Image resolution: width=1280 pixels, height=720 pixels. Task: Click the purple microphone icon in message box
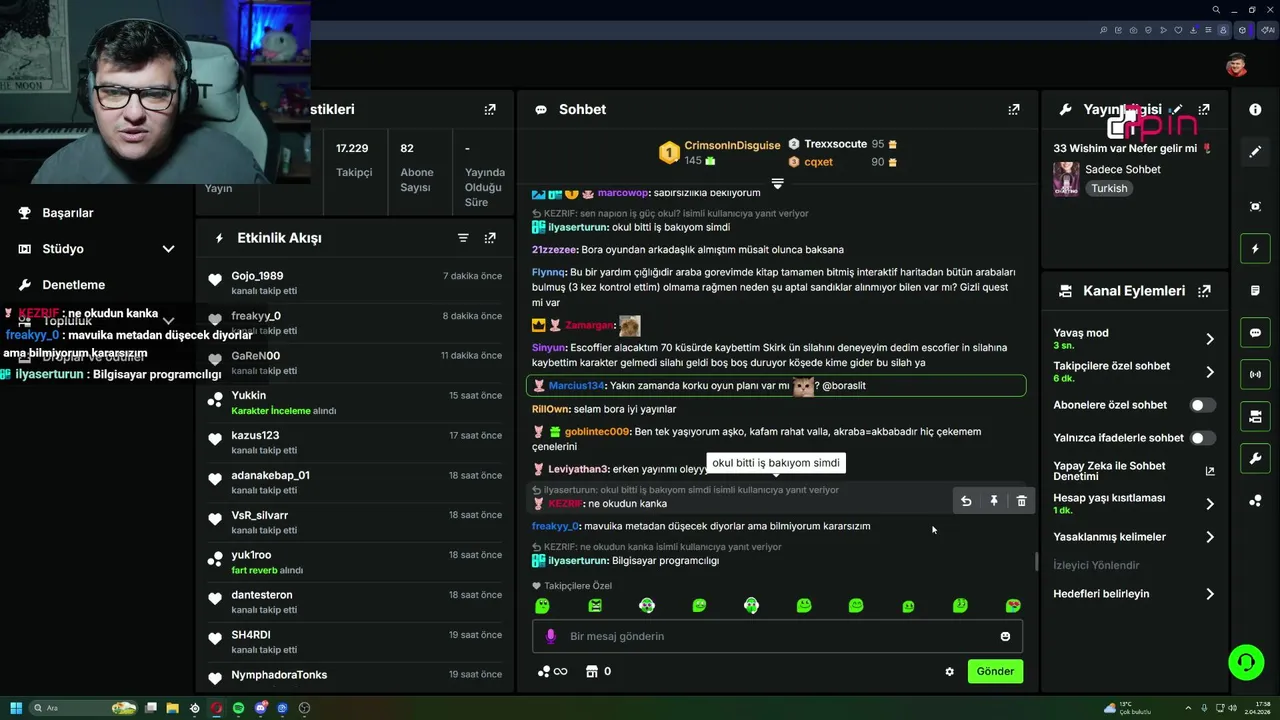click(550, 636)
